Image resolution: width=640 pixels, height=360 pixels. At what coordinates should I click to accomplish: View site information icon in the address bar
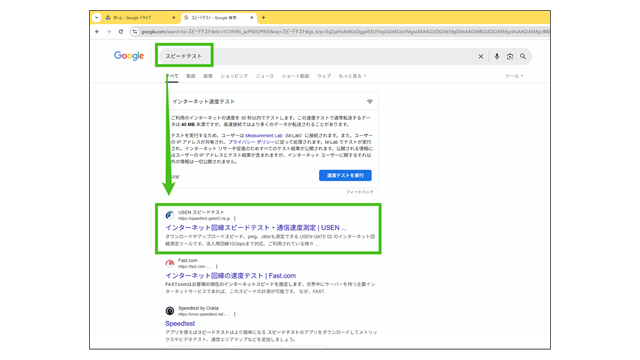[135, 31]
